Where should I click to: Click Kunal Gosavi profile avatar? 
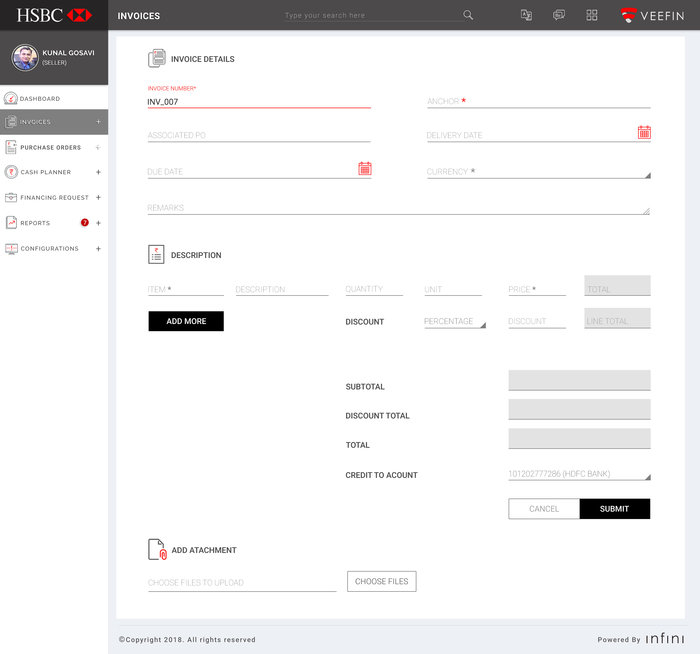pos(25,58)
